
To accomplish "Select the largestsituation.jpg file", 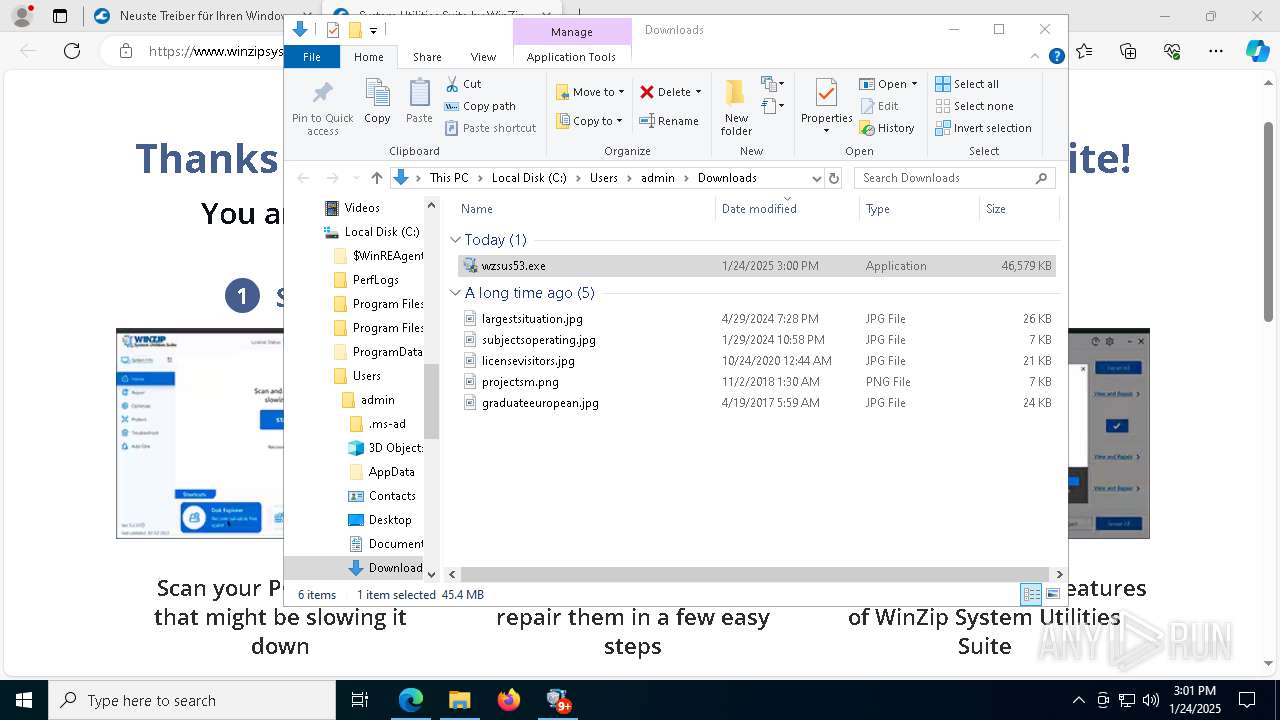I will coord(757,319).
